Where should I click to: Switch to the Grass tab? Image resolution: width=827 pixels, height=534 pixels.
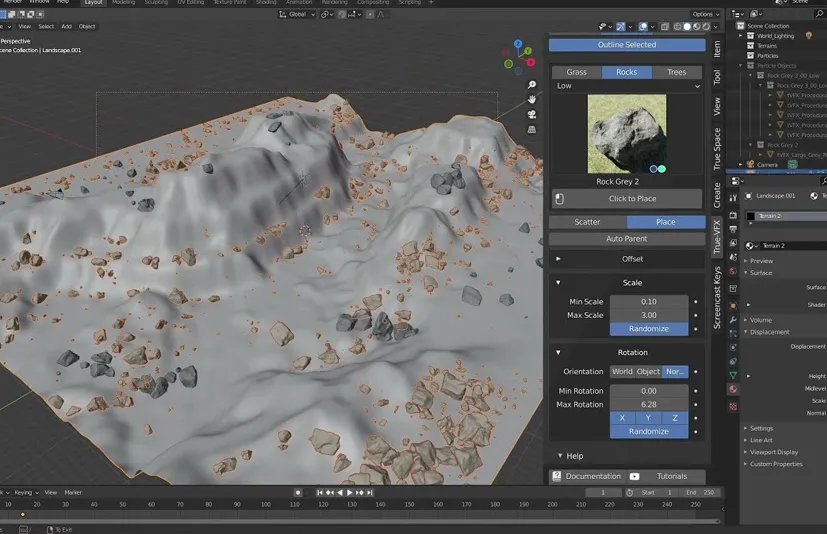pos(576,72)
